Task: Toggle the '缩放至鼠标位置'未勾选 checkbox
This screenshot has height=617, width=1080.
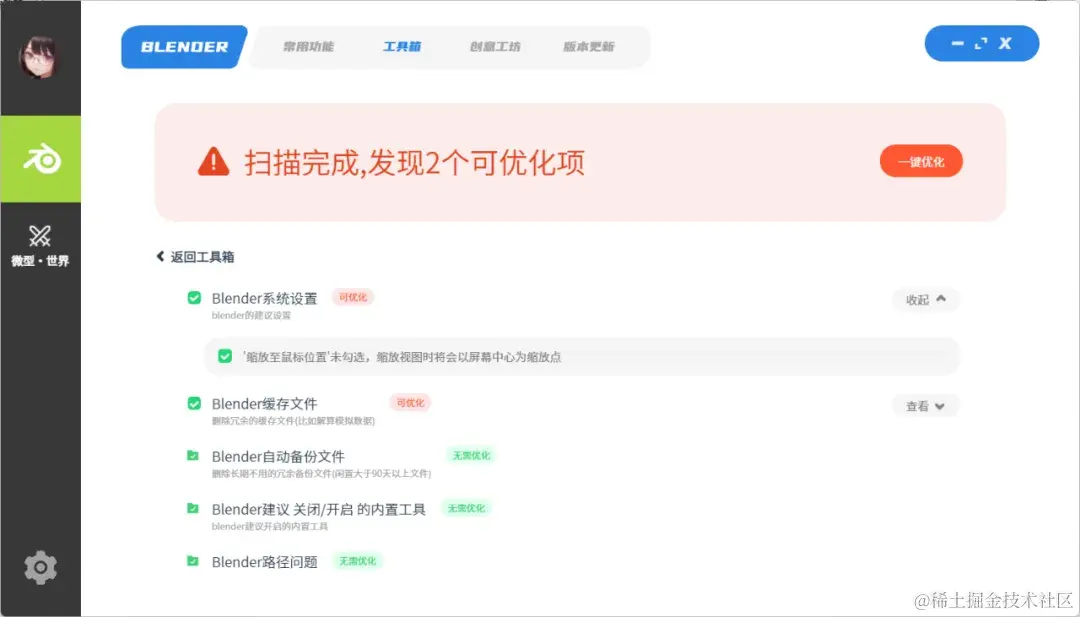Action: (x=225, y=356)
